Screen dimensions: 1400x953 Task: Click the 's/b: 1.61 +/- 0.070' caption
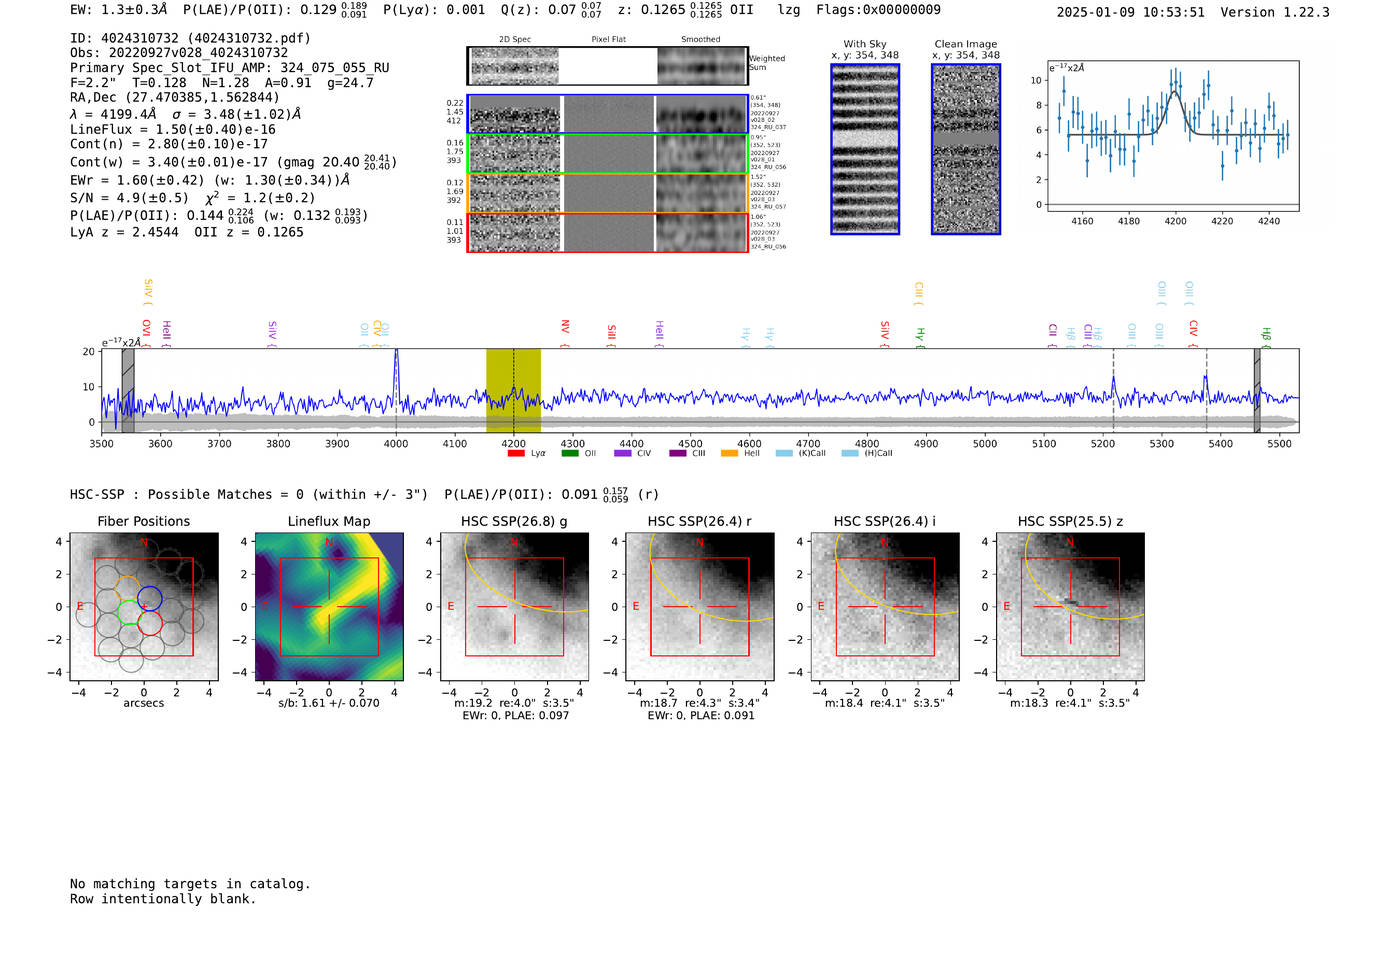coord(329,703)
